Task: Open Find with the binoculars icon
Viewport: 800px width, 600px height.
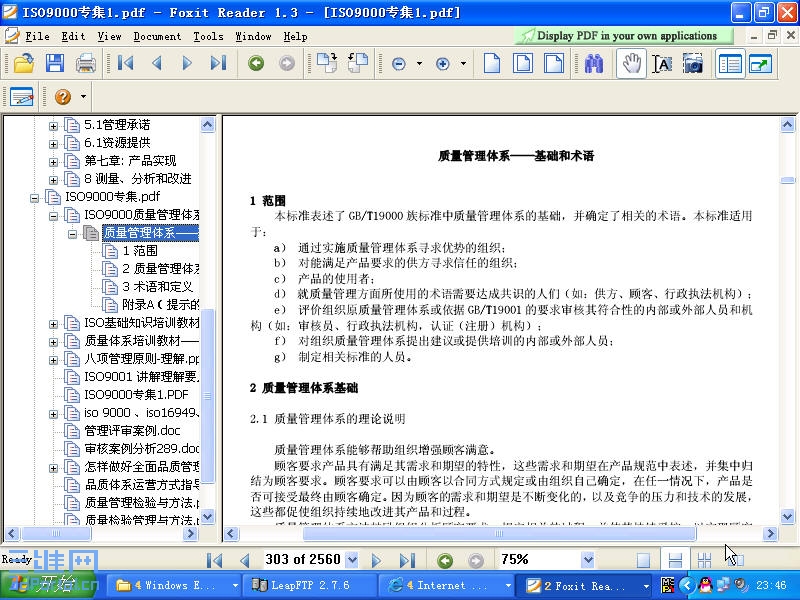Action: pos(593,64)
